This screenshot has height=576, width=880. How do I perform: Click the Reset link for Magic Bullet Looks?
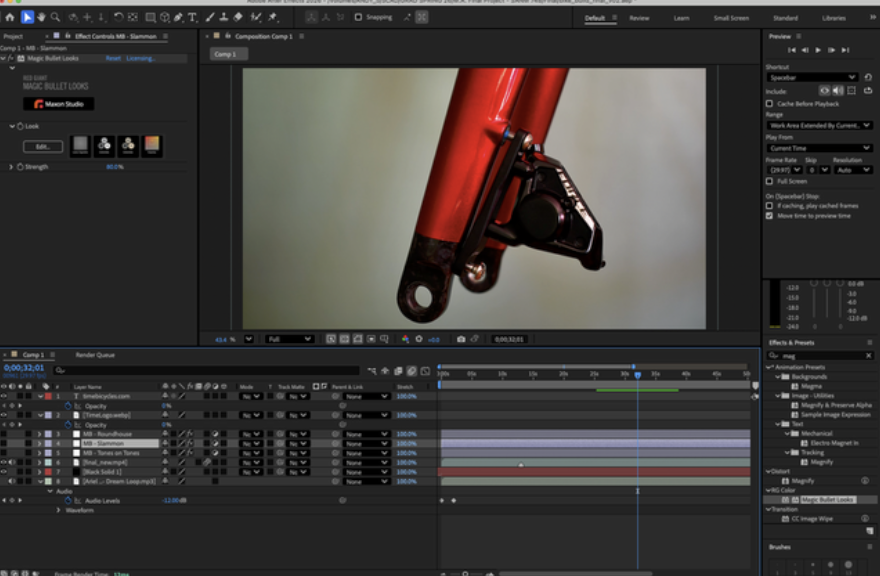tap(113, 58)
